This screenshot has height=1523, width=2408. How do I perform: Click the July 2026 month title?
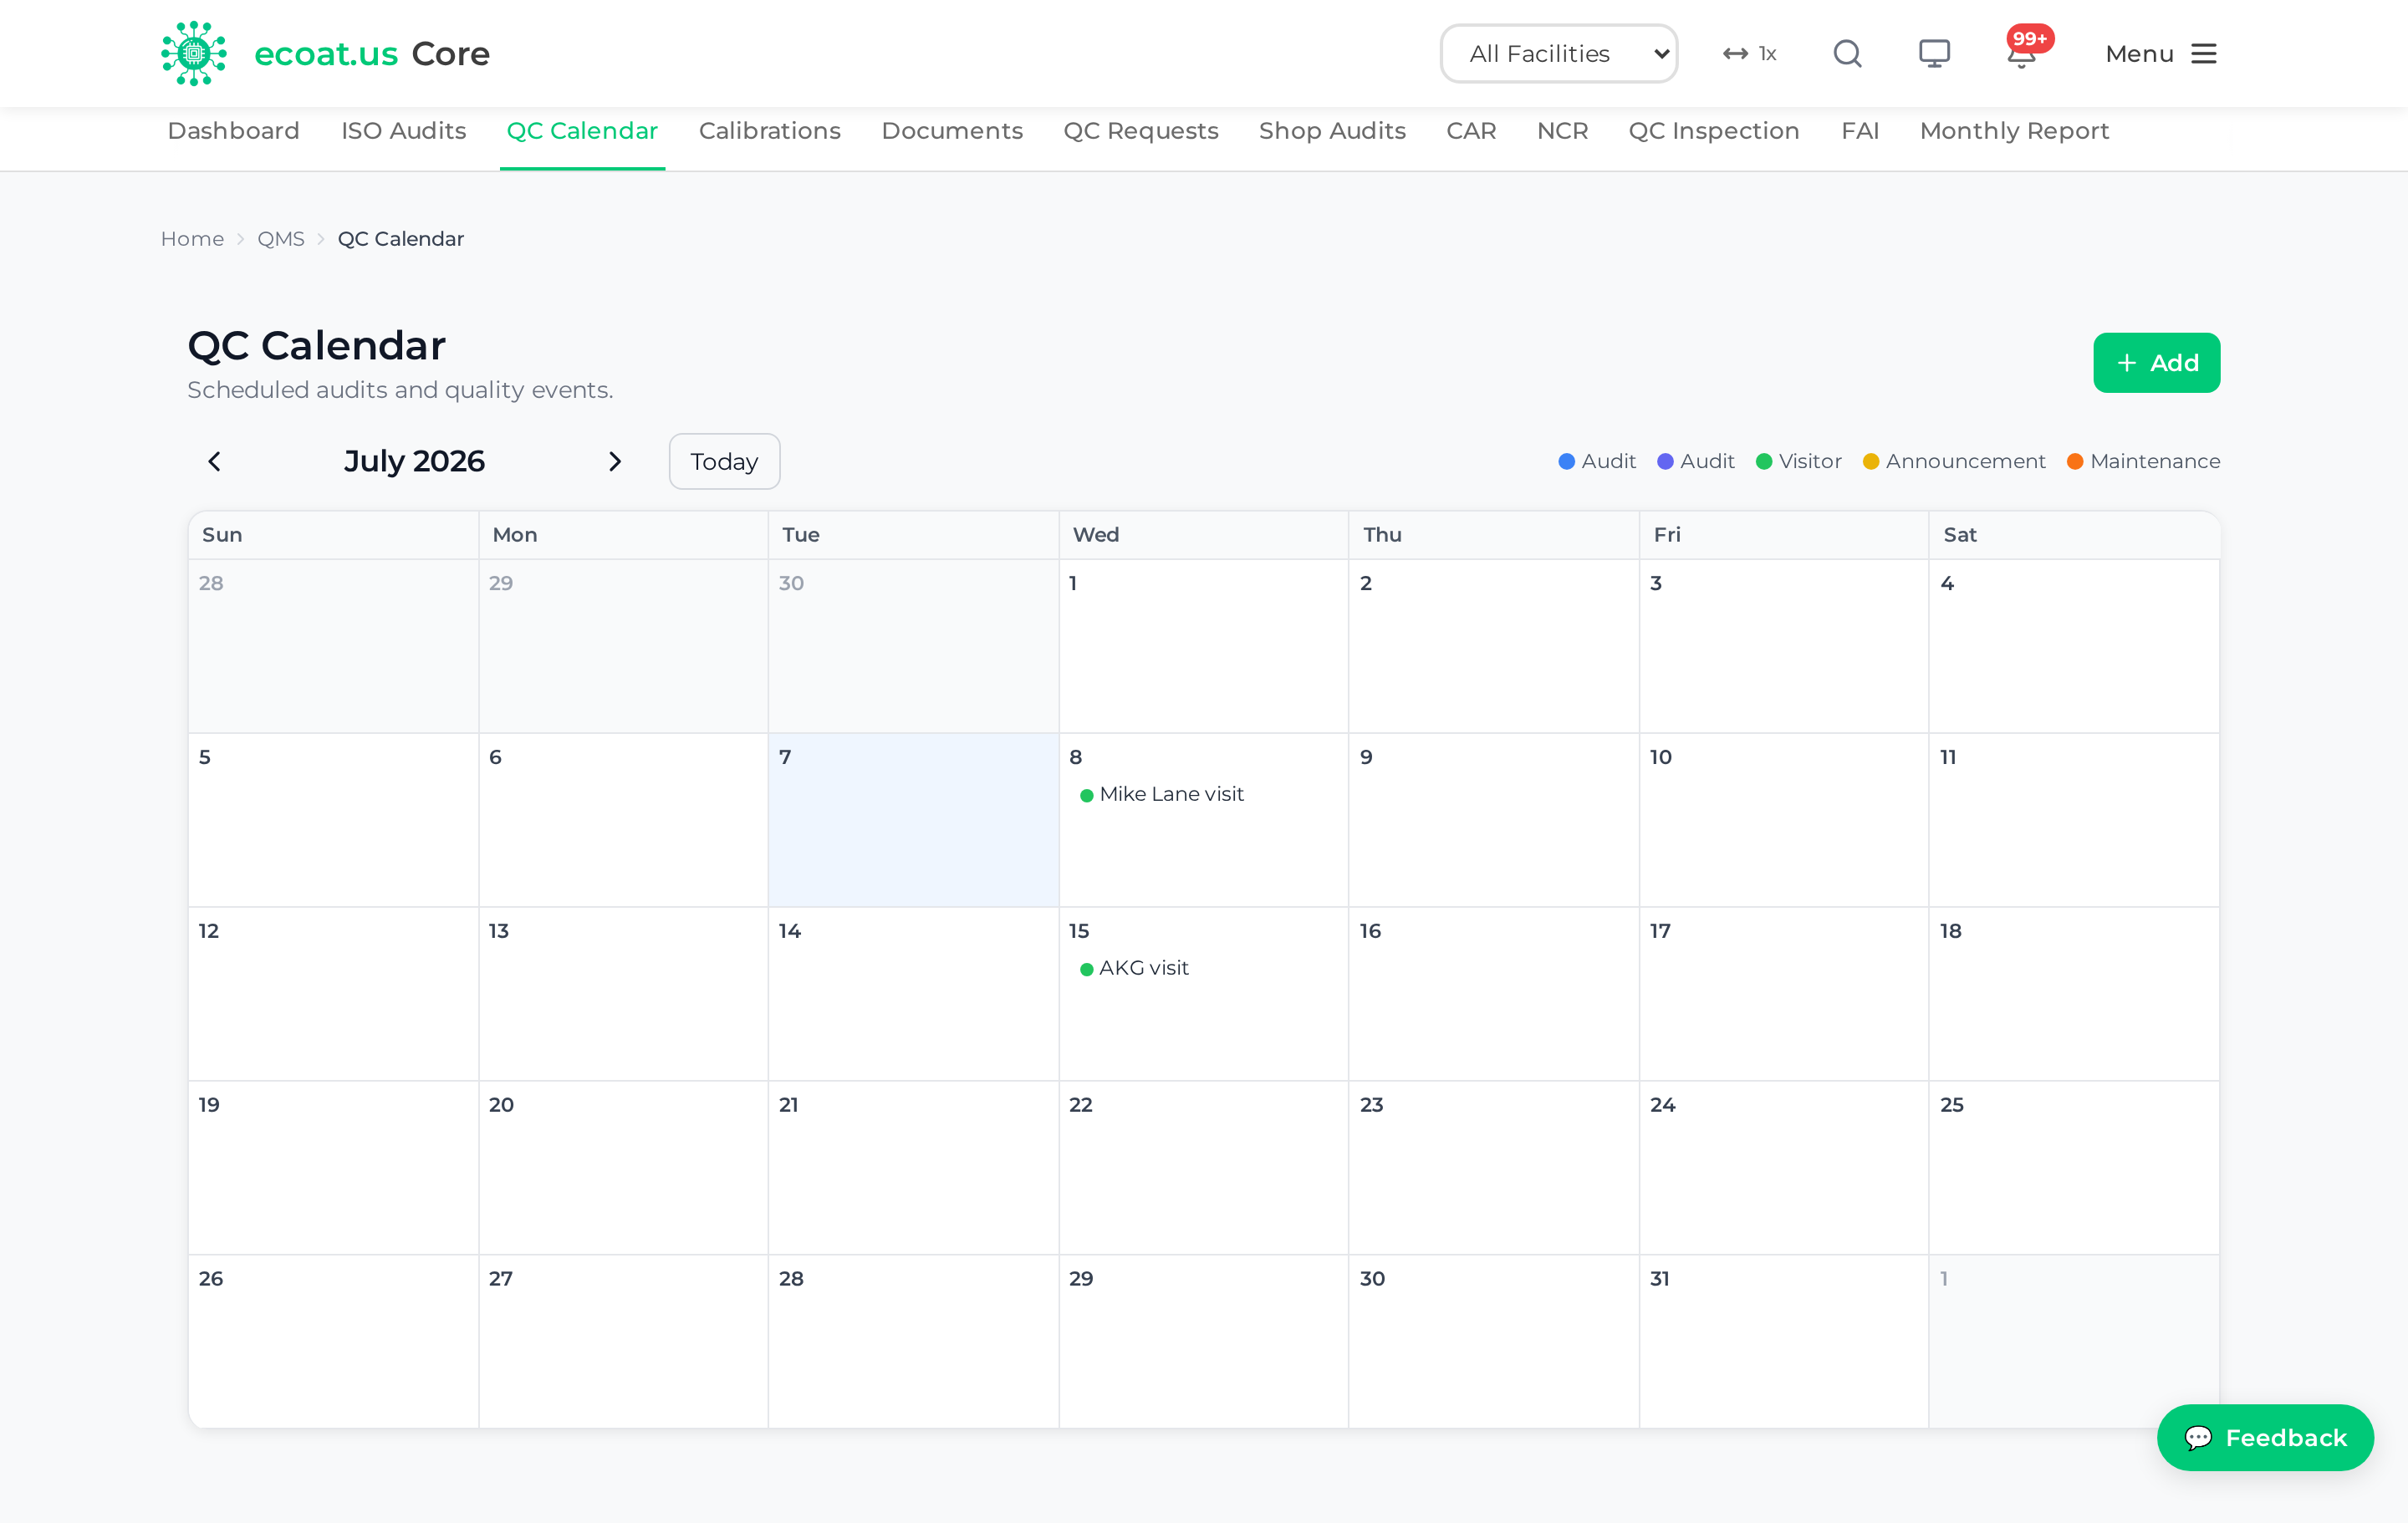pyautogui.click(x=414, y=461)
